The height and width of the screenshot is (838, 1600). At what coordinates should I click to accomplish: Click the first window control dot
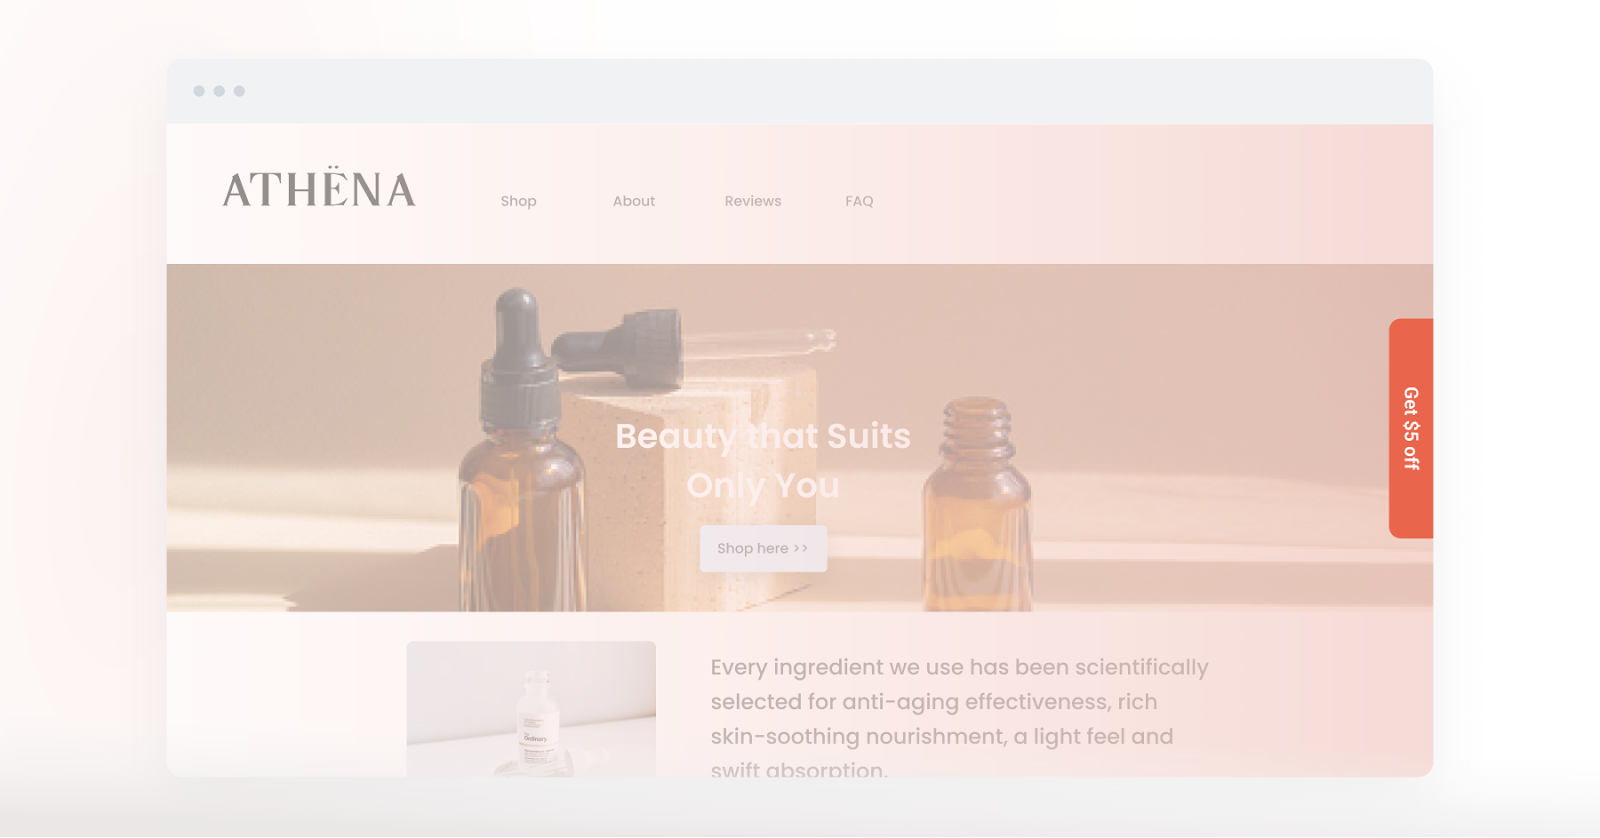[x=199, y=91]
